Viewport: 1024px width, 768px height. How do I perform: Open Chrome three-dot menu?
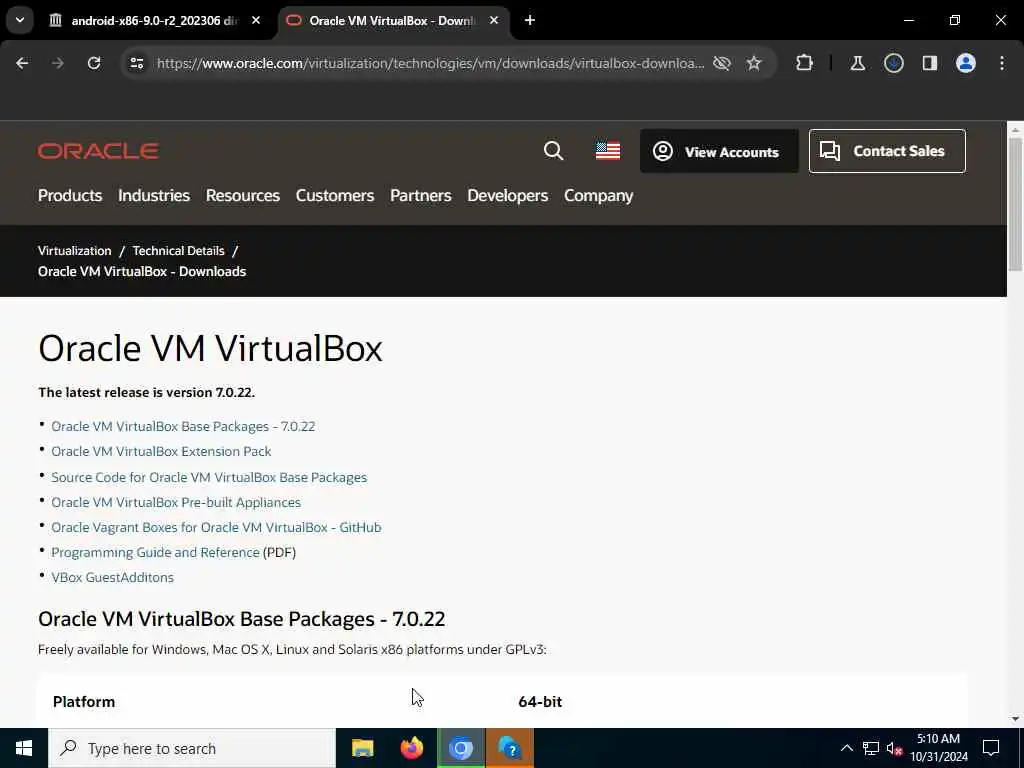(x=1002, y=63)
